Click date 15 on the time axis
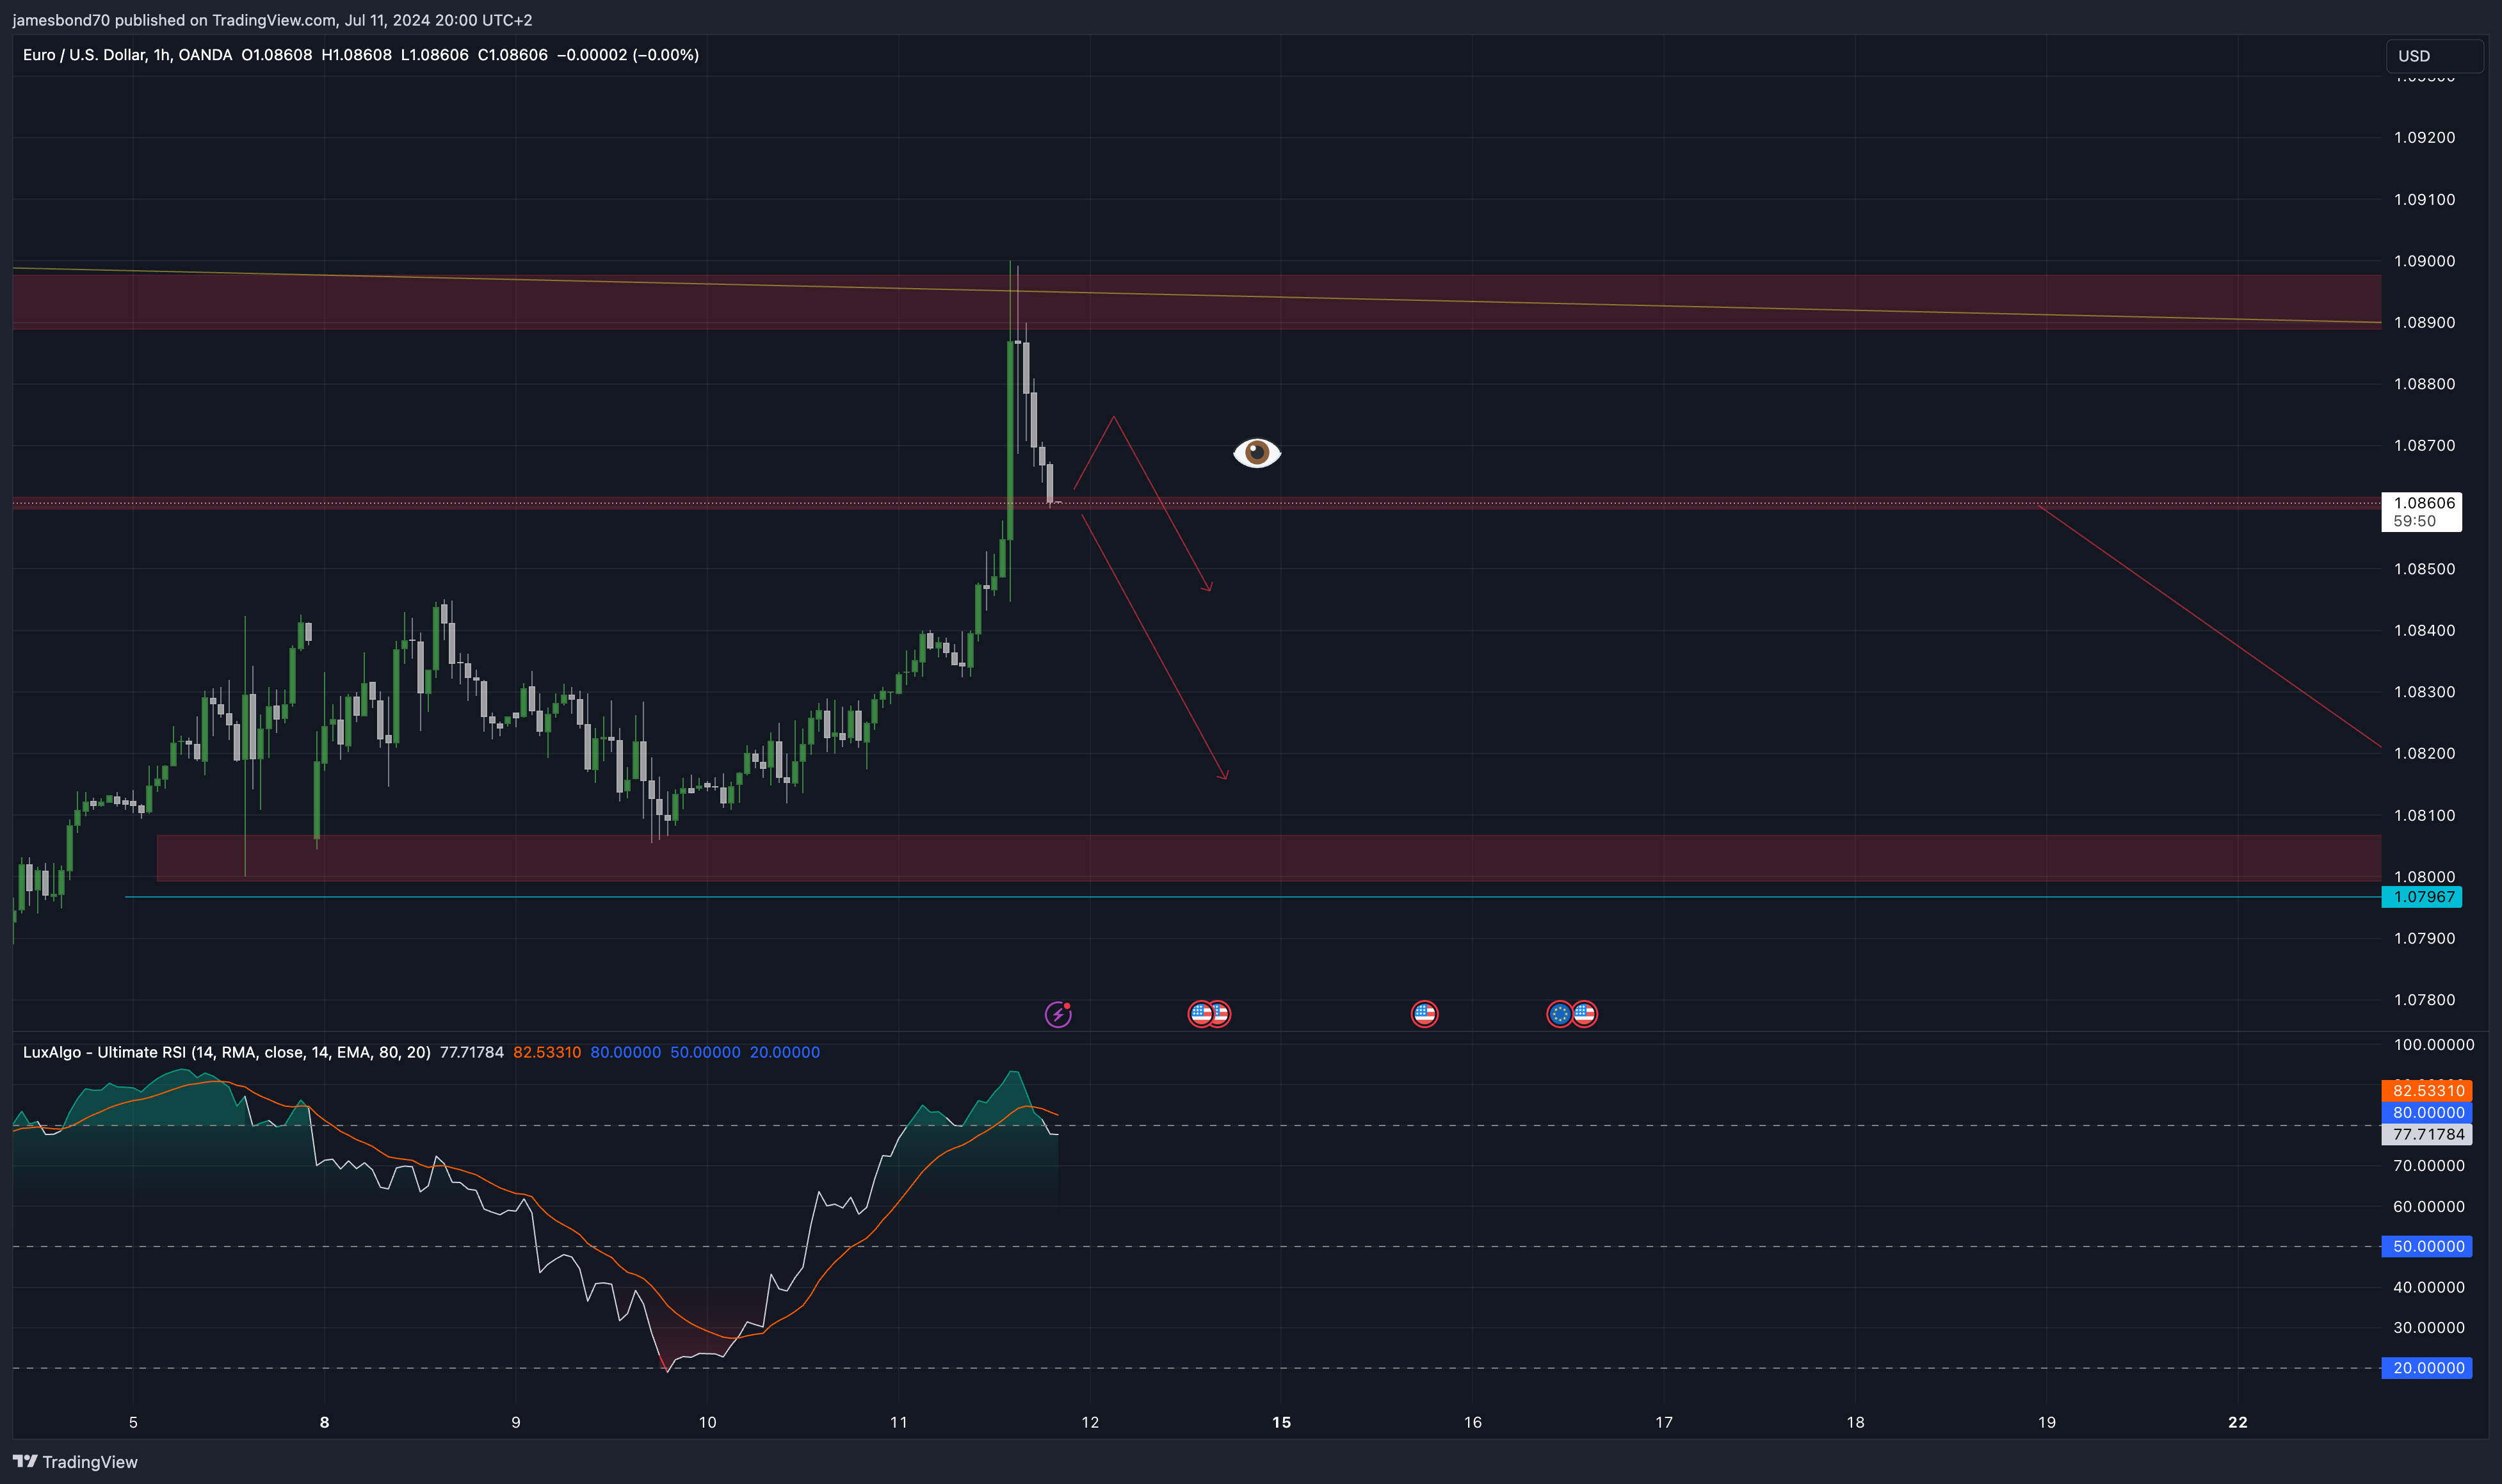The image size is (2502, 1484). coord(1281,1422)
